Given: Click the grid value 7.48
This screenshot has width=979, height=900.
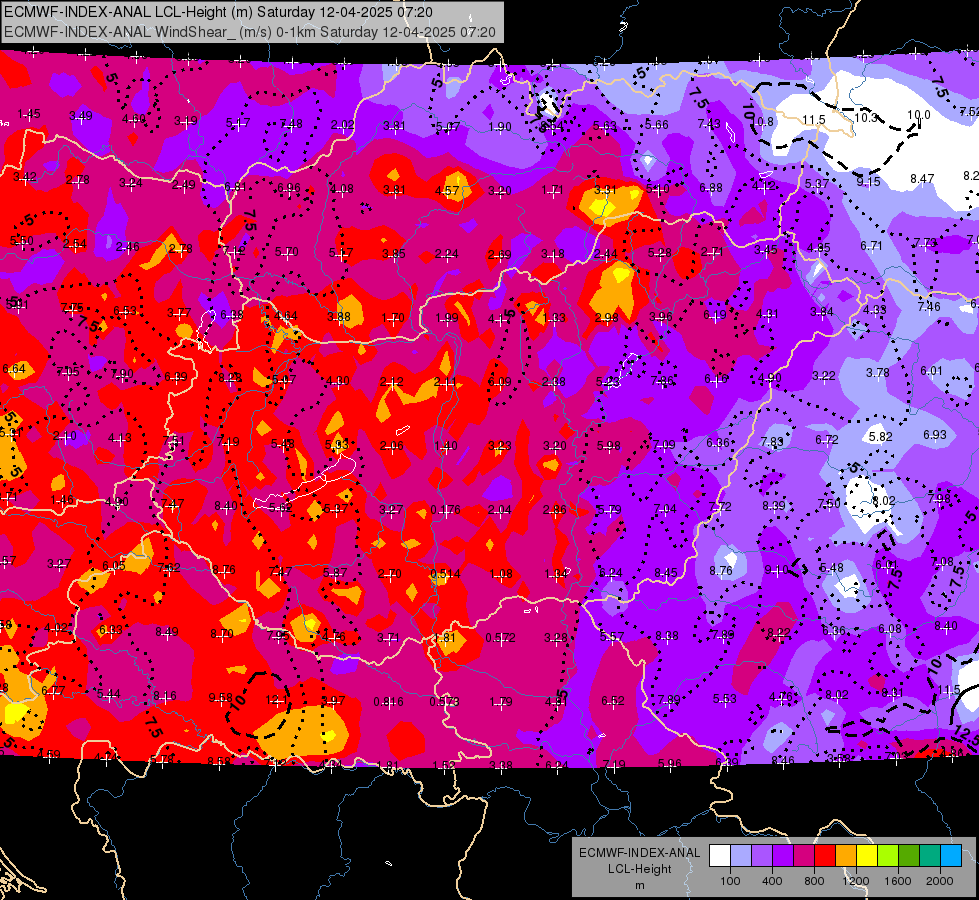Looking at the screenshot, I should [291, 124].
